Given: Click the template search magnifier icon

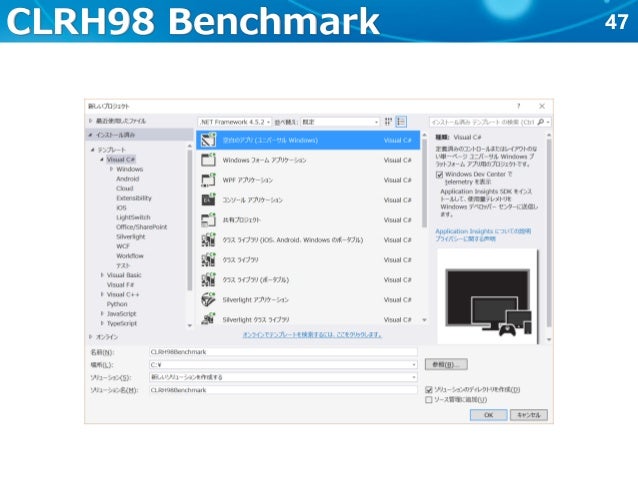Looking at the screenshot, I should coord(540,122).
